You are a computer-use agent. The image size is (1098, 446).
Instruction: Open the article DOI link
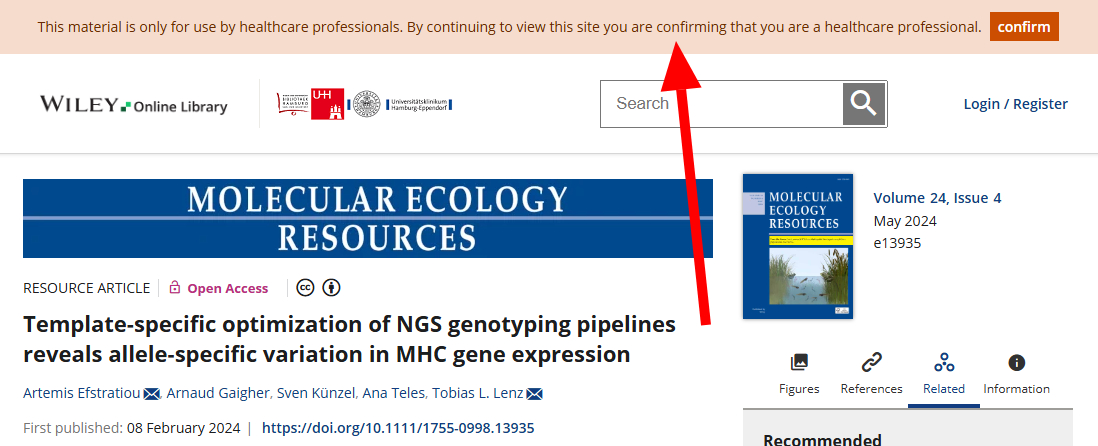[398, 428]
